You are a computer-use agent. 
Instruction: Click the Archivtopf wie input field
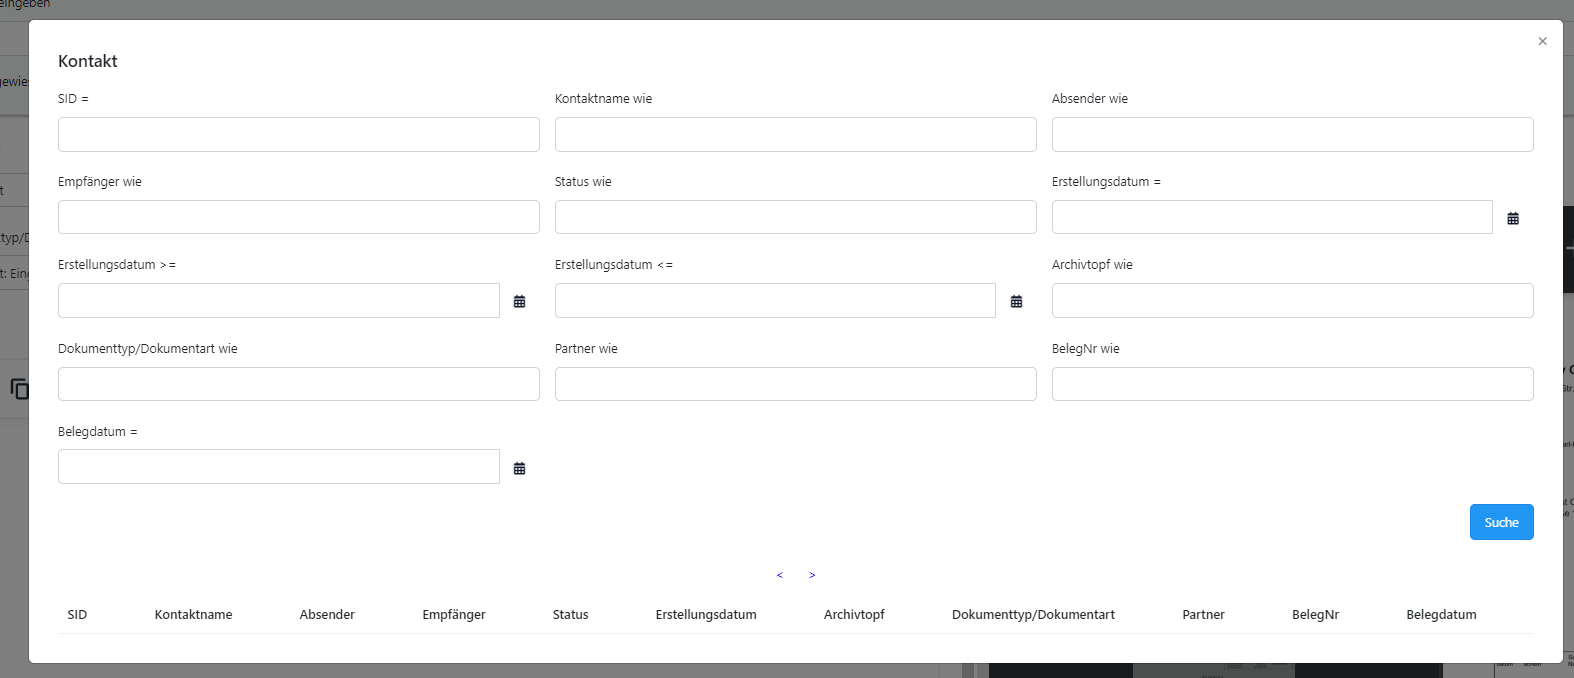[1292, 301]
